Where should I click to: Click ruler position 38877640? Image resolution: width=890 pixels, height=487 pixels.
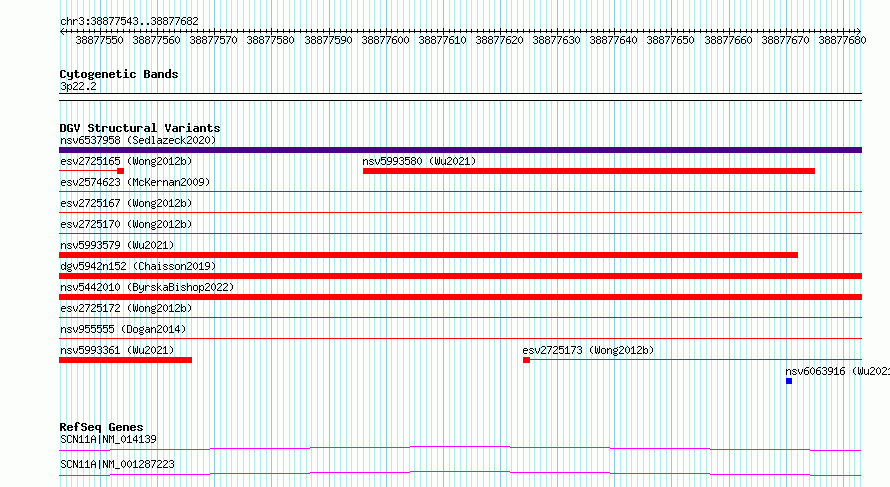(613, 40)
